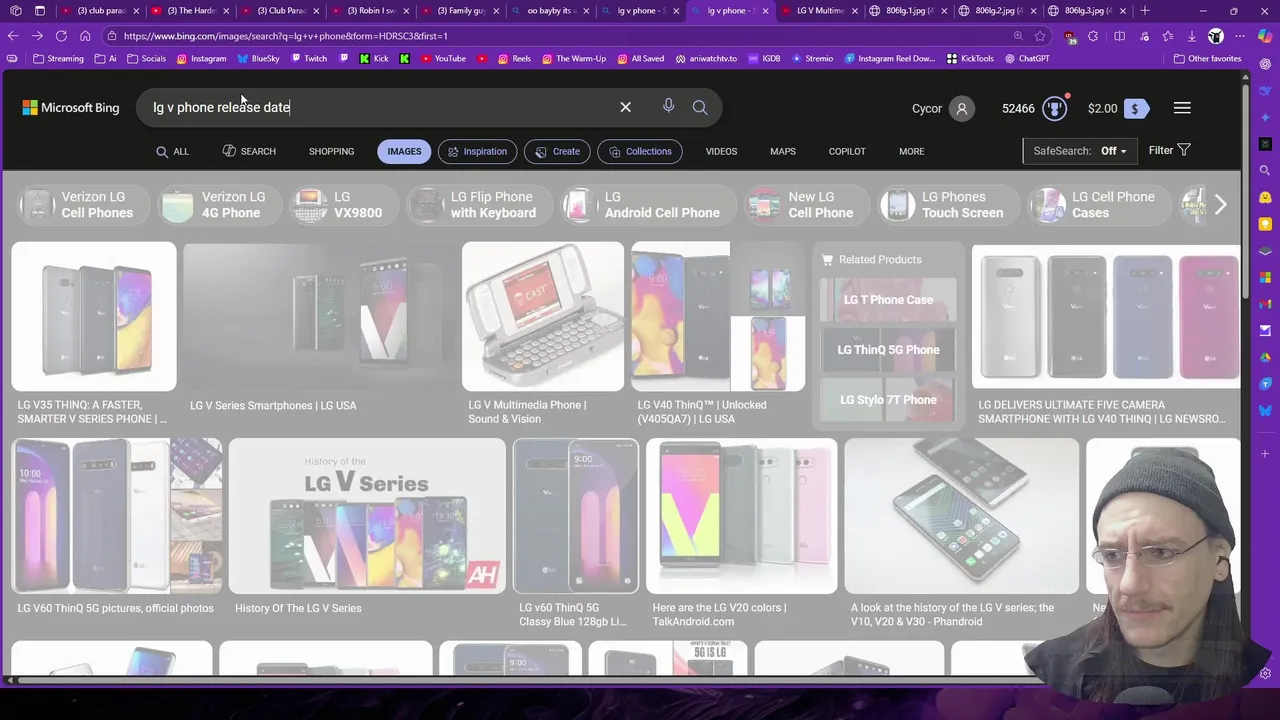Select the LG Cell Phone Cases chip

click(x=1098, y=204)
